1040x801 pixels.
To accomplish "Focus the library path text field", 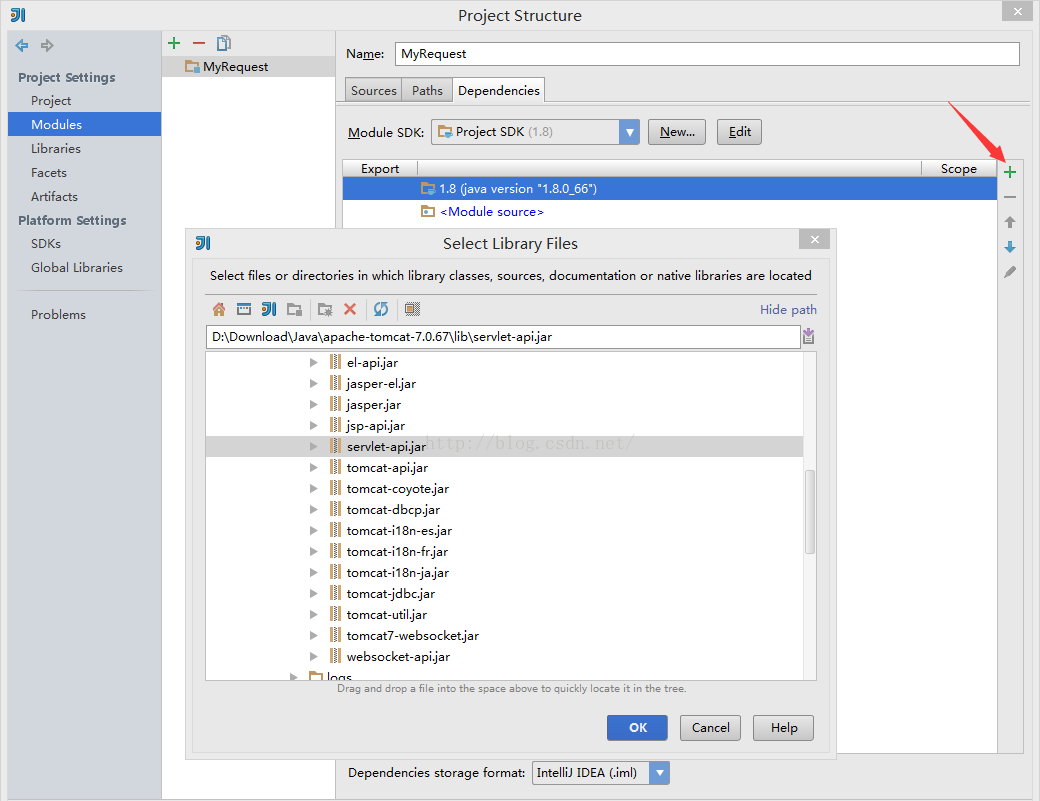I will coord(503,337).
